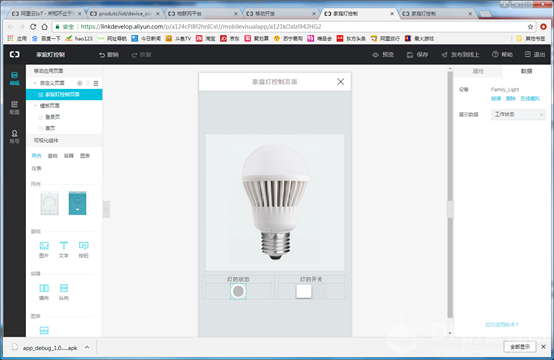
Task: Open the 淘宝 bookmark
Action: coord(206,38)
